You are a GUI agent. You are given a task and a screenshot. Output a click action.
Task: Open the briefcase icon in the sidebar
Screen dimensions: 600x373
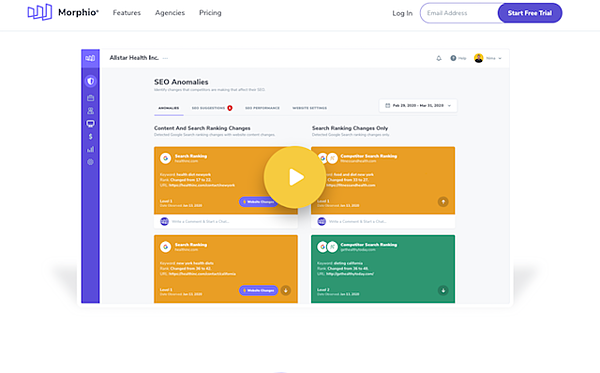(90, 98)
